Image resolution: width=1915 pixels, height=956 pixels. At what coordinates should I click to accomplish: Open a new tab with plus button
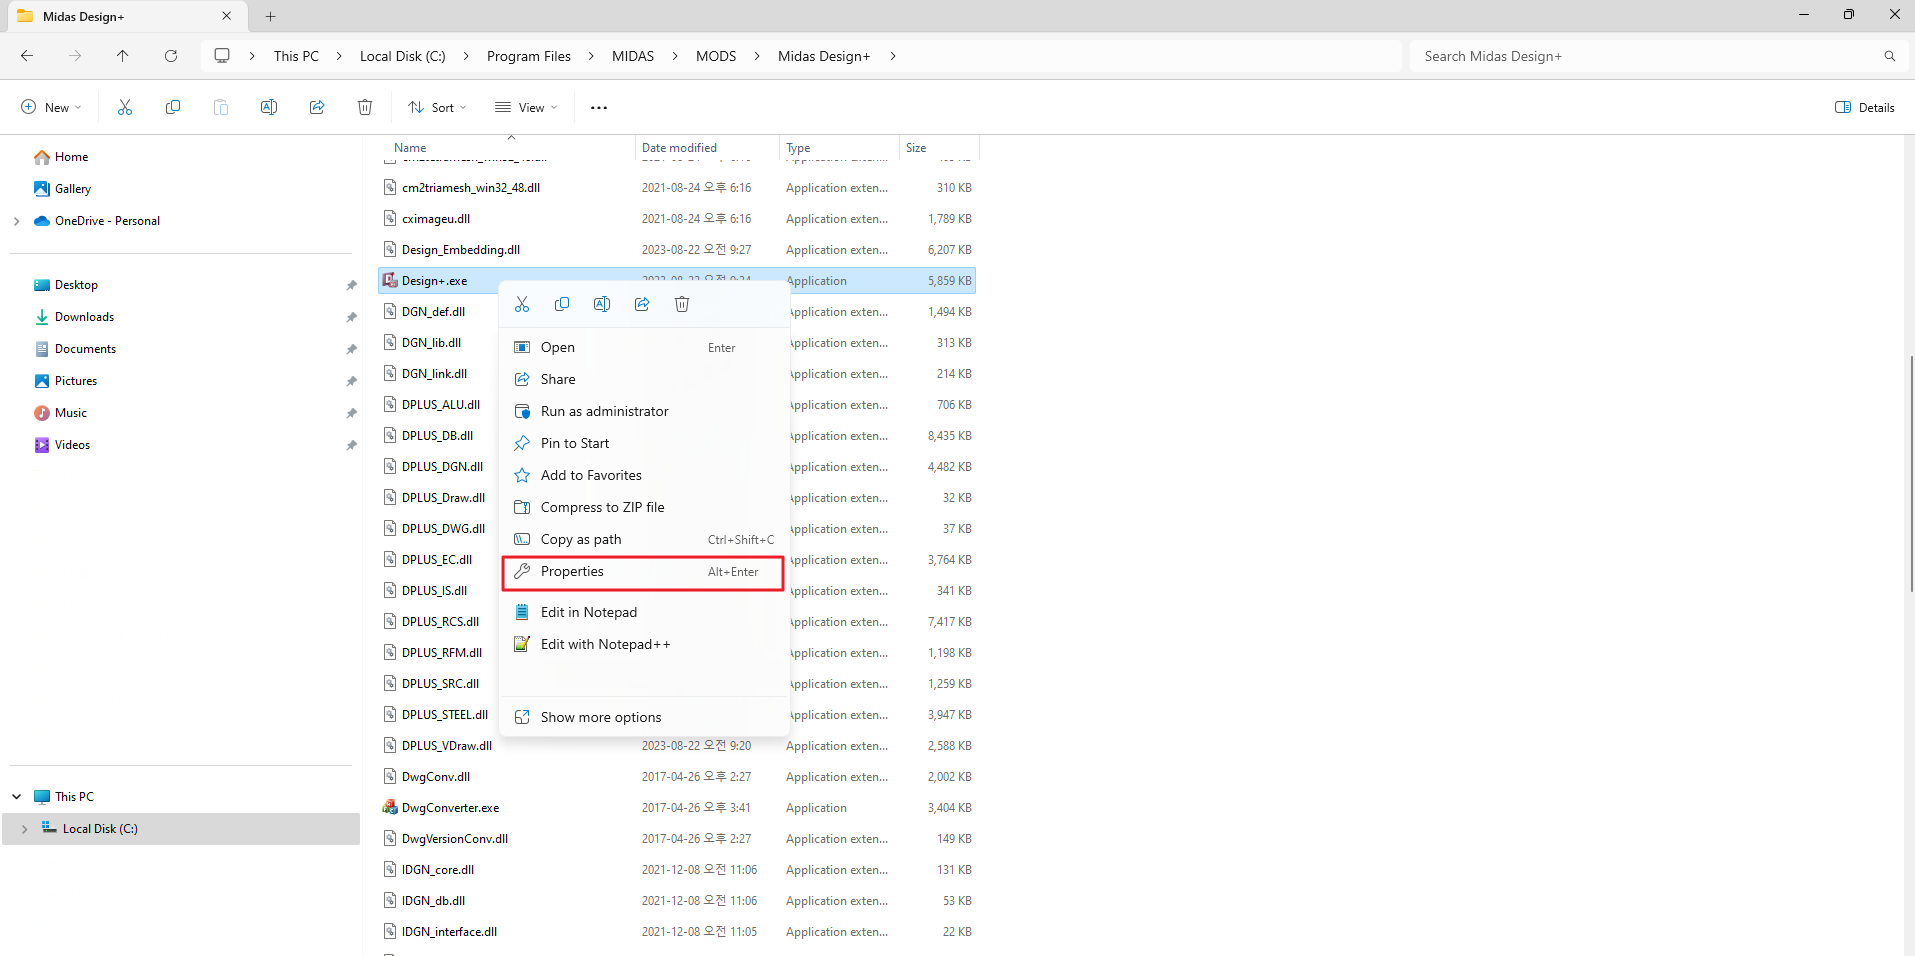[270, 16]
